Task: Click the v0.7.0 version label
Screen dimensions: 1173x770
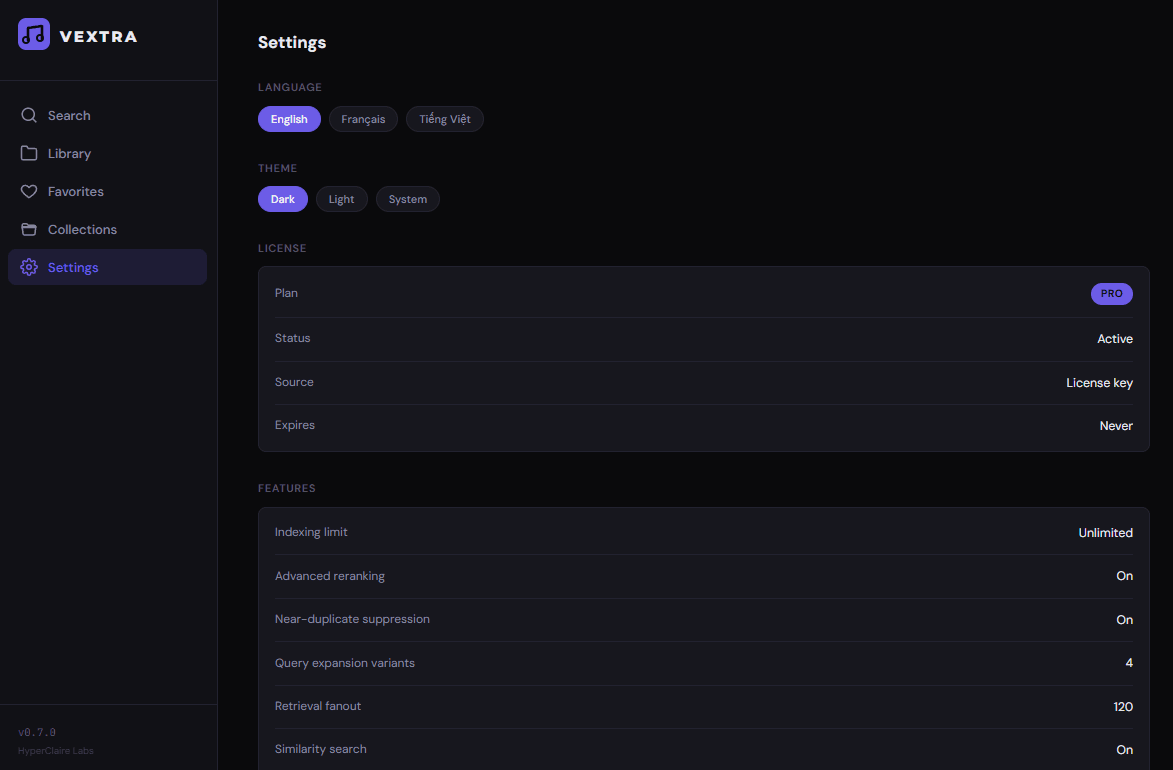Action: (x=37, y=732)
